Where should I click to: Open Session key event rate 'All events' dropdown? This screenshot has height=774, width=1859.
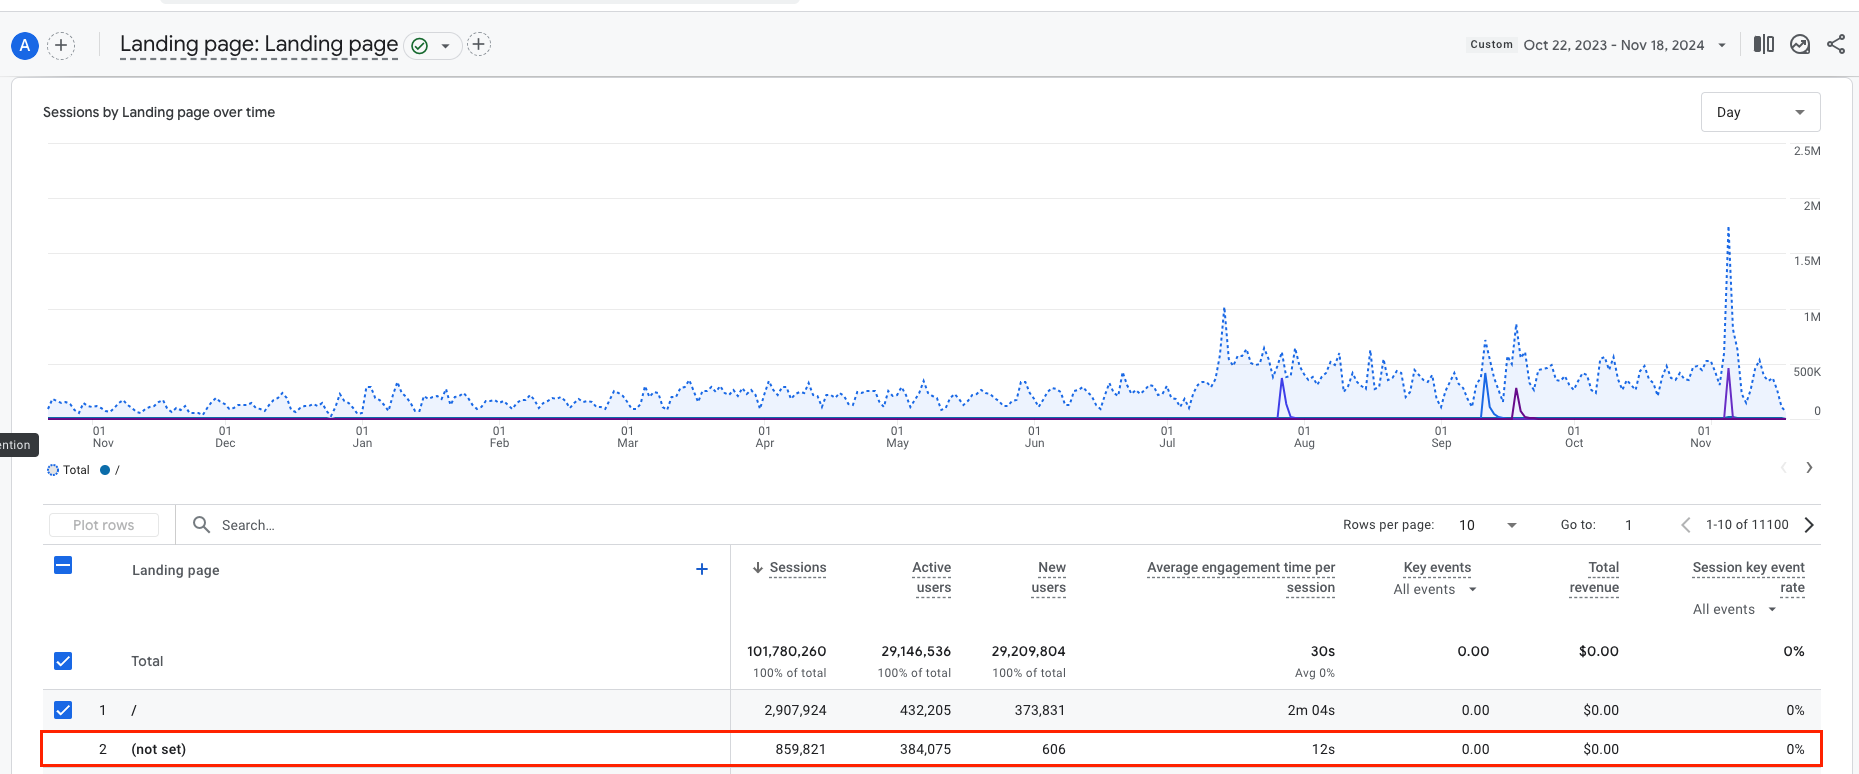1735,610
